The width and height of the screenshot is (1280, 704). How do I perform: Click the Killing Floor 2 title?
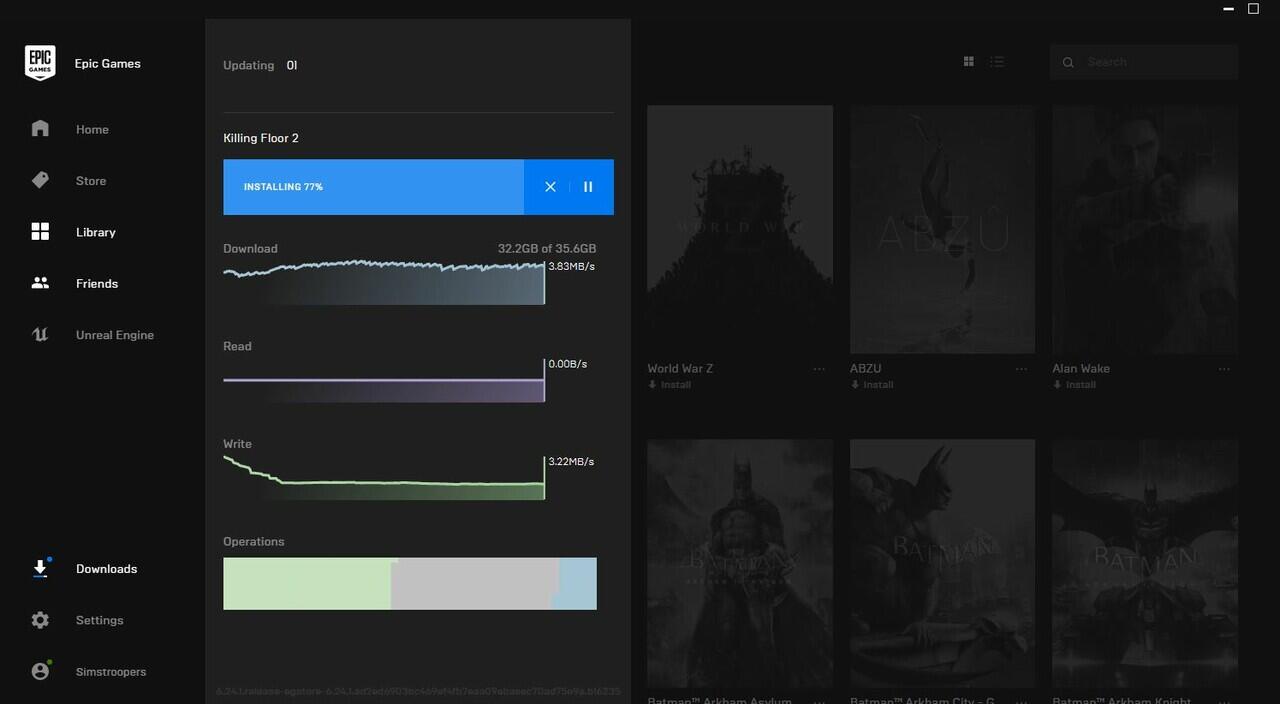(261, 138)
